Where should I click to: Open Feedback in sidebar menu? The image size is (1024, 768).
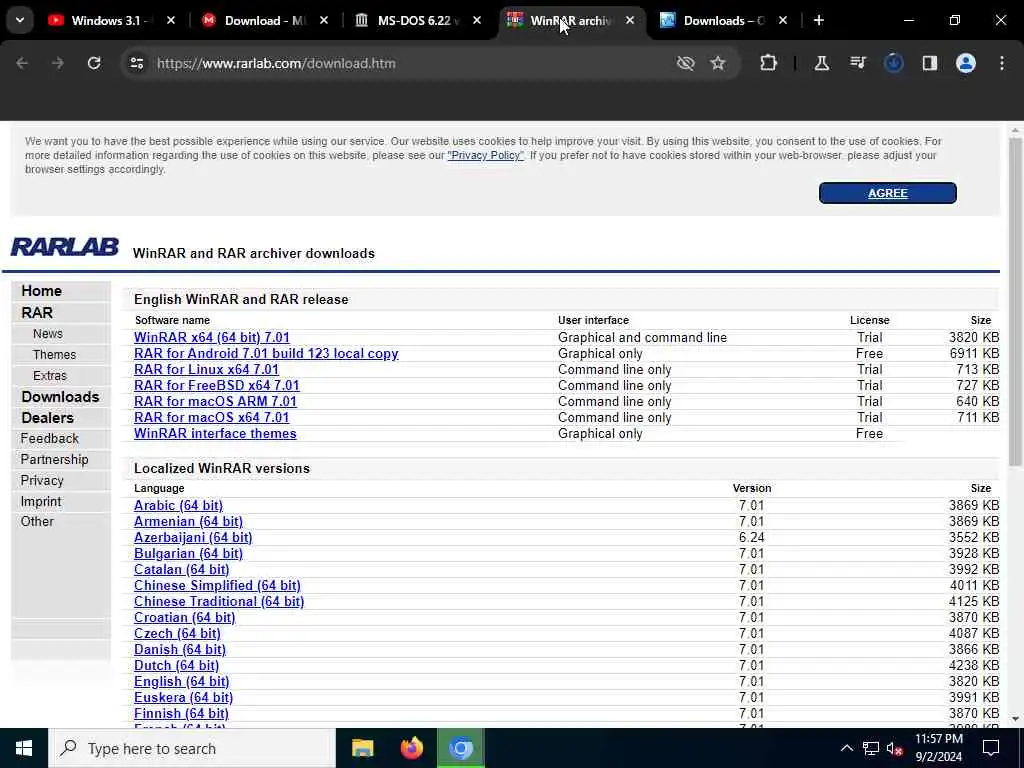tap(49, 439)
